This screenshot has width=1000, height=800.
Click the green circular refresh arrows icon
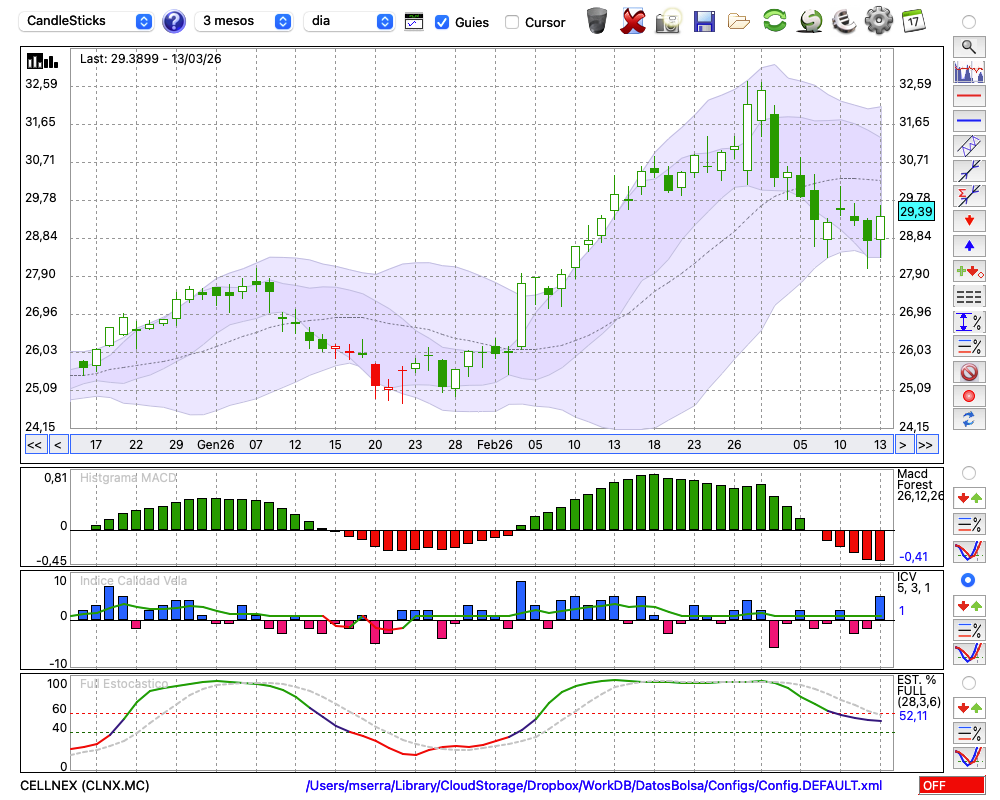774,20
